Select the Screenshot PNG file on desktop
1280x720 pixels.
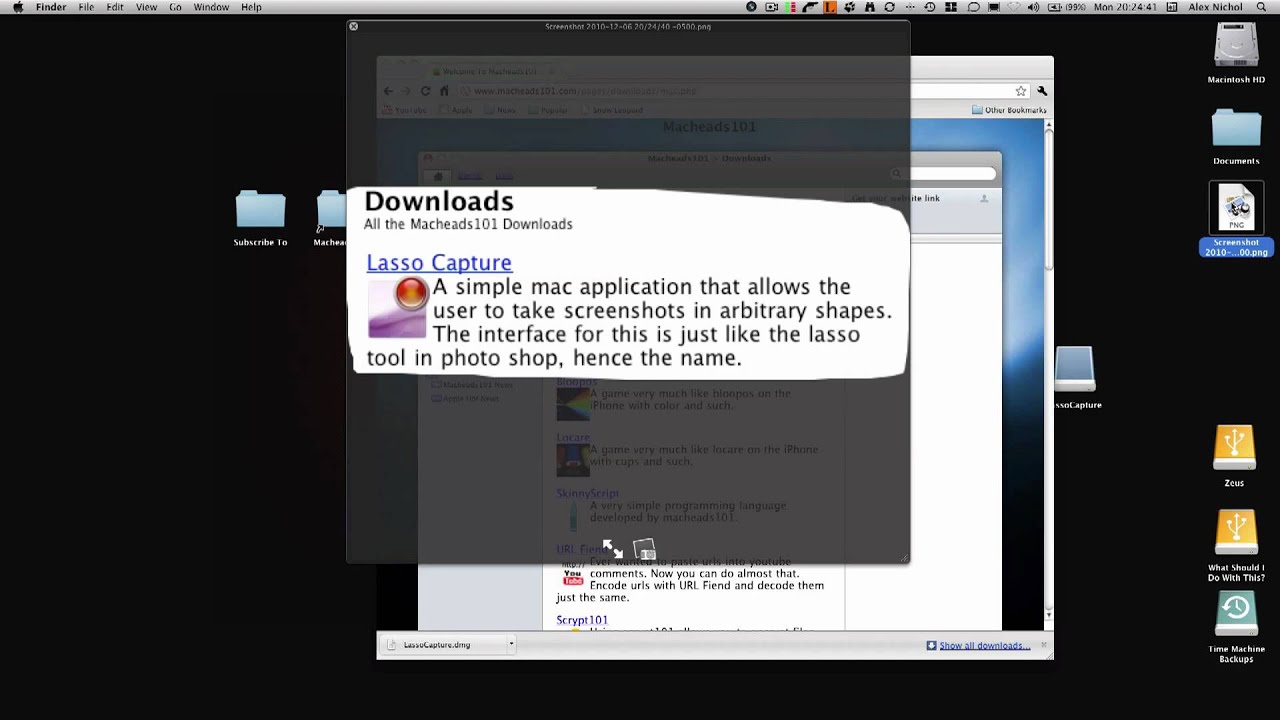click(x=1236, y=220)
